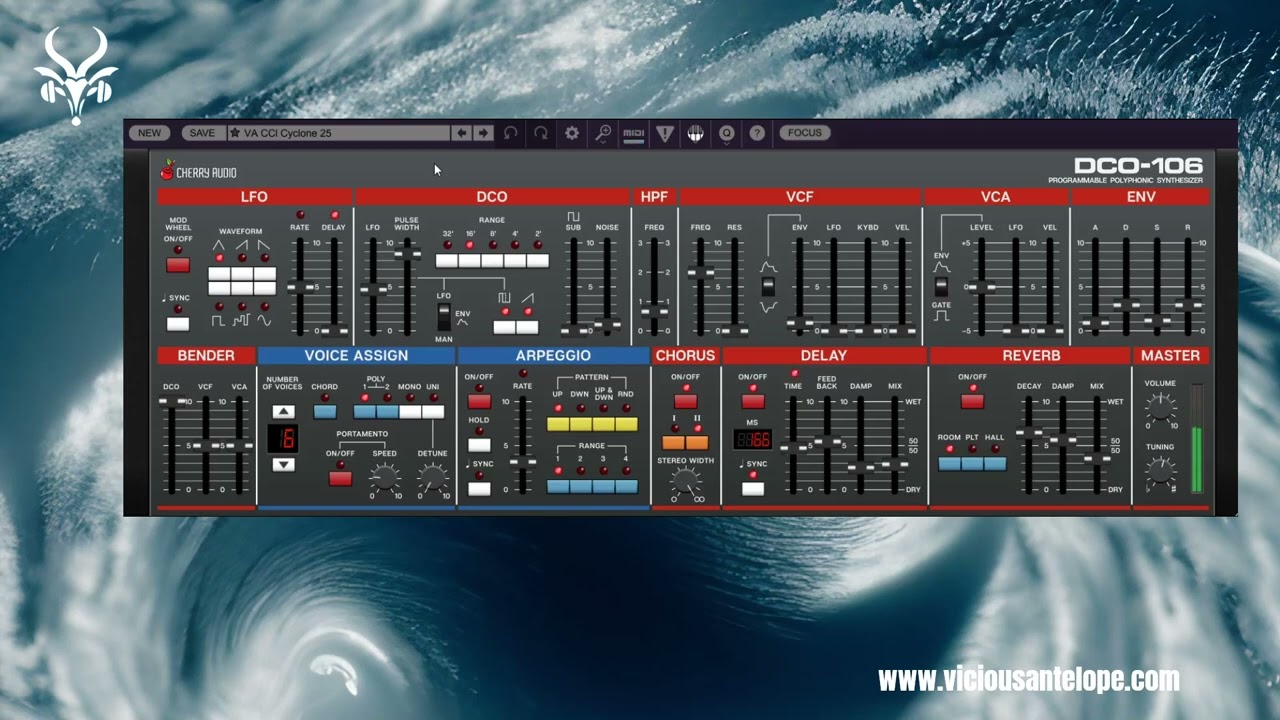Load the previous preset with the left arrow

pos(462,133)
